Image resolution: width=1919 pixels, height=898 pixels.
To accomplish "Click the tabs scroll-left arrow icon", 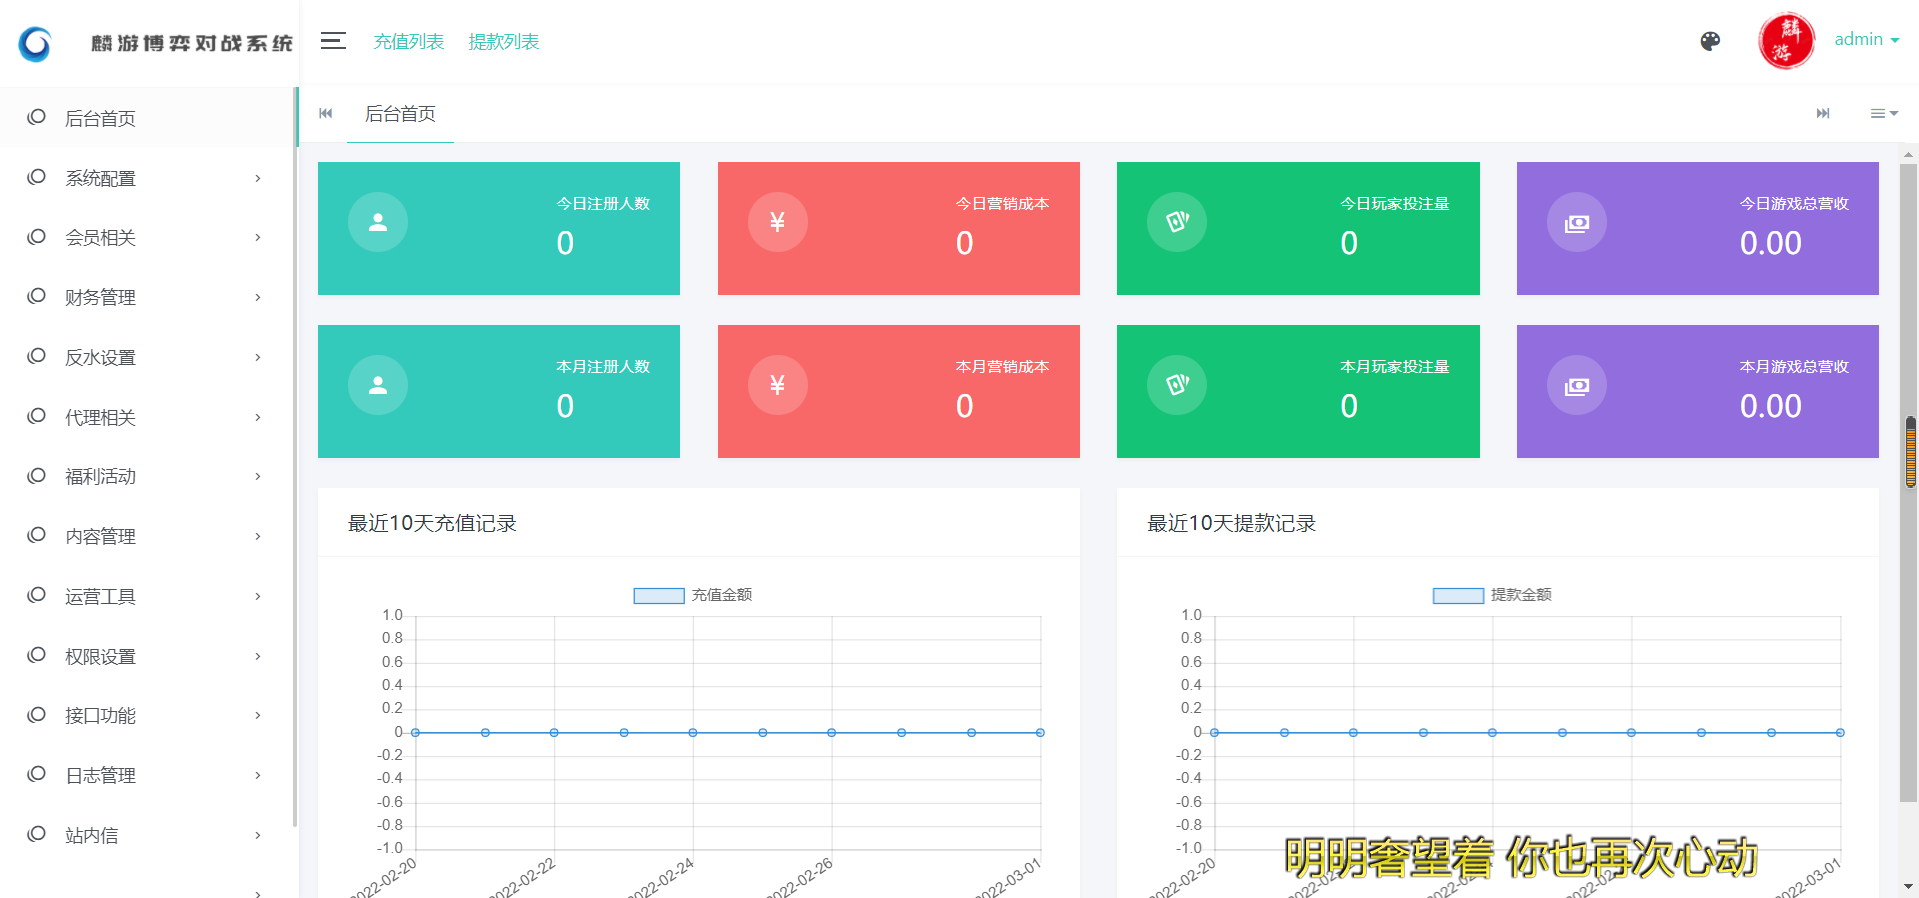I will [x=325, y=114].
